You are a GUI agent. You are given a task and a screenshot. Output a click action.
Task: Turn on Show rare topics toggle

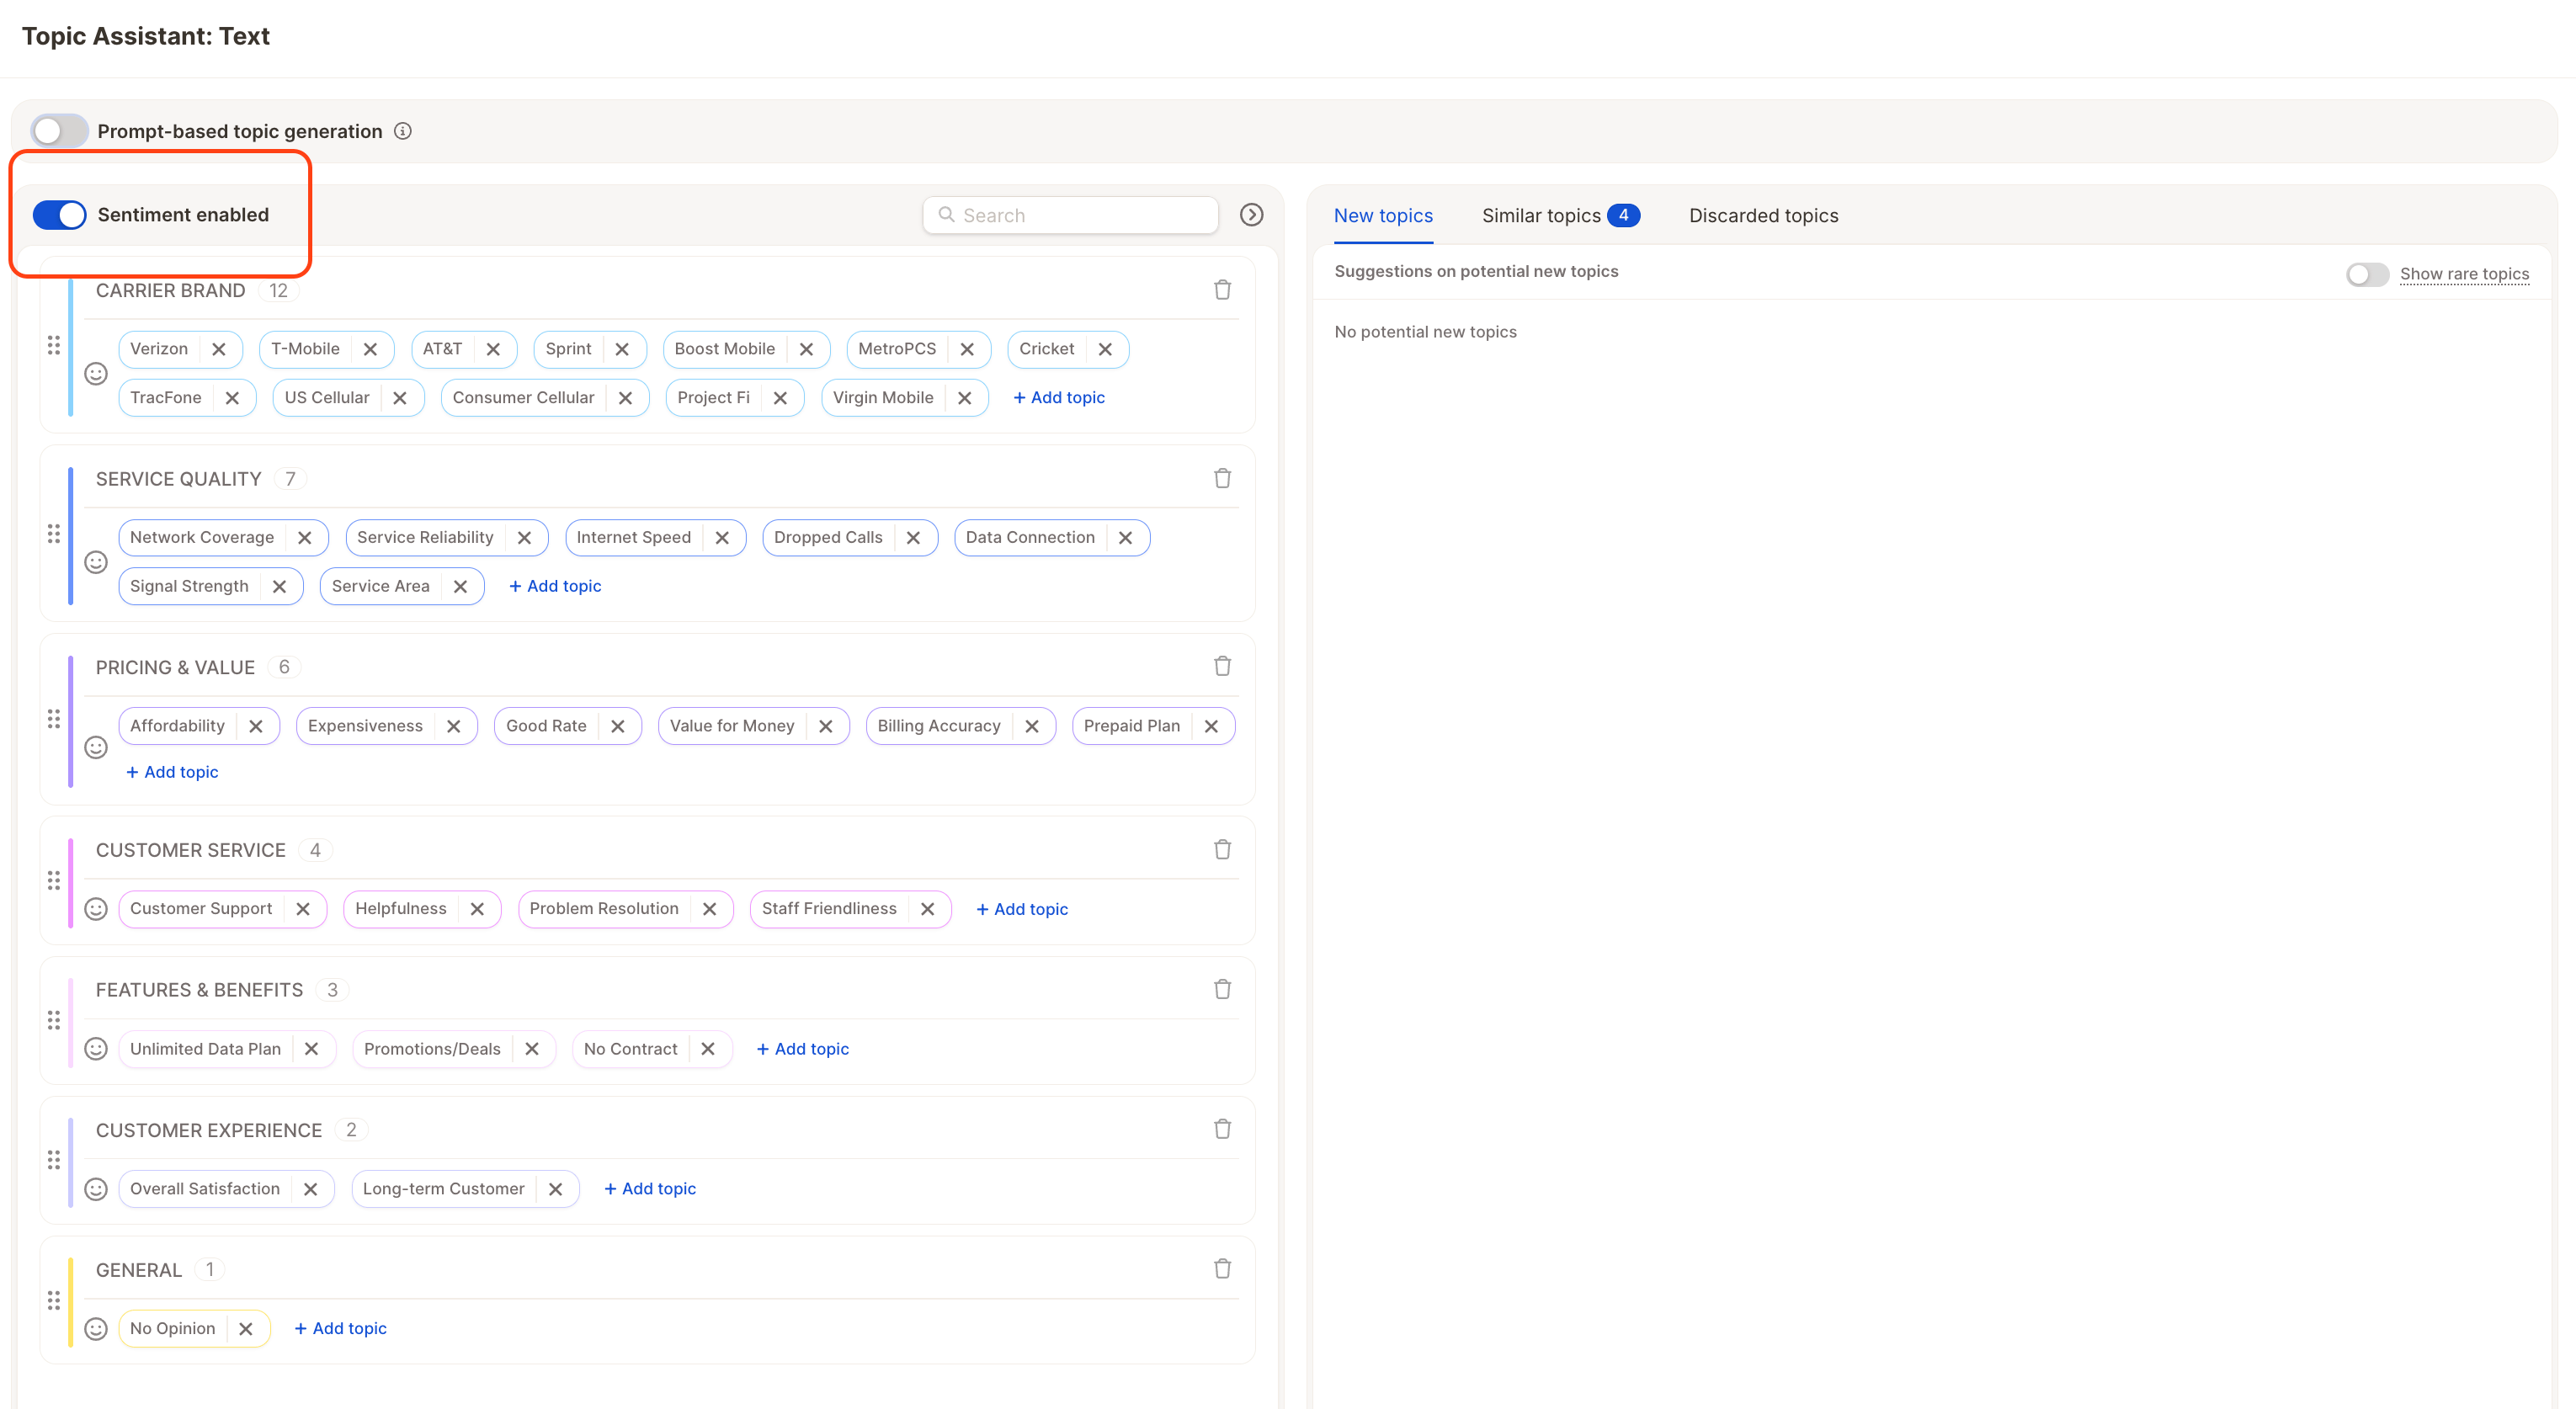[x=2367, y=274]
